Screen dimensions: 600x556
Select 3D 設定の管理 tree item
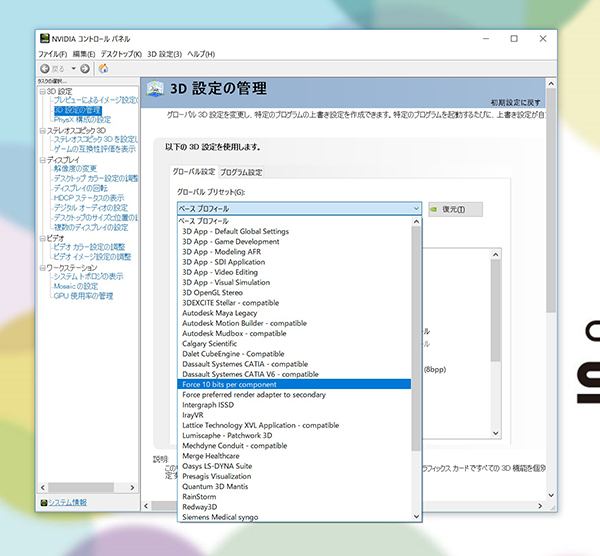point(78,110)
